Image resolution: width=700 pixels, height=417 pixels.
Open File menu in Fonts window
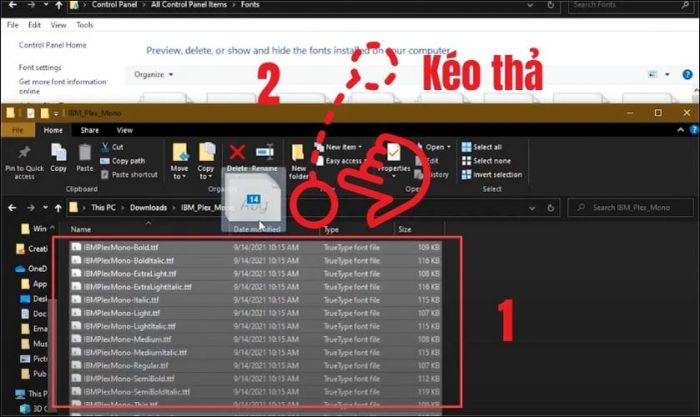pos(12,25)
